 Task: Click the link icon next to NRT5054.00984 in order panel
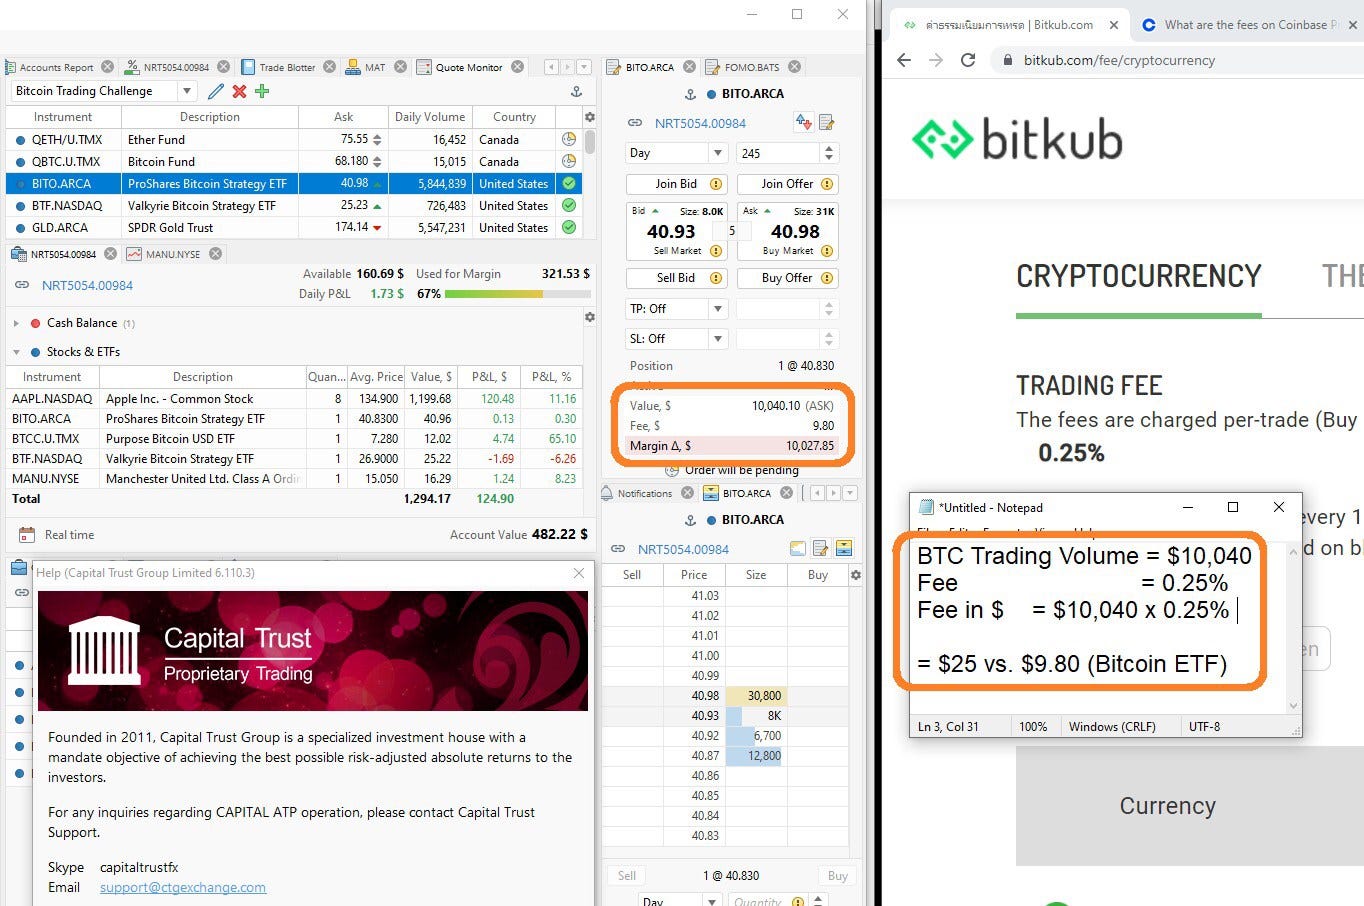pyautogui.click(x=635, y=123)
